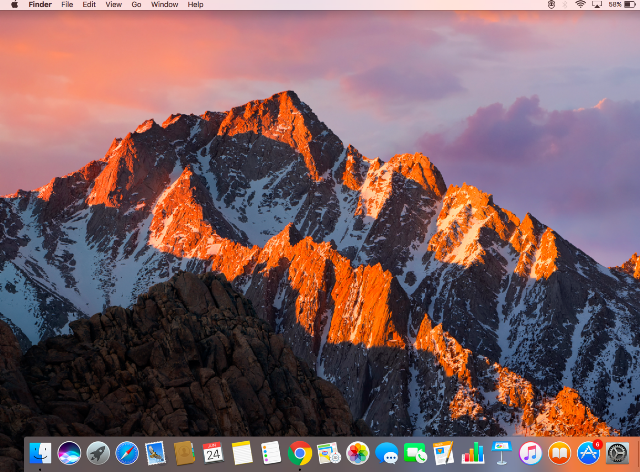Open the Mail stamp icon
This screenshot has height=472, width=640.
tap(156, 453)
